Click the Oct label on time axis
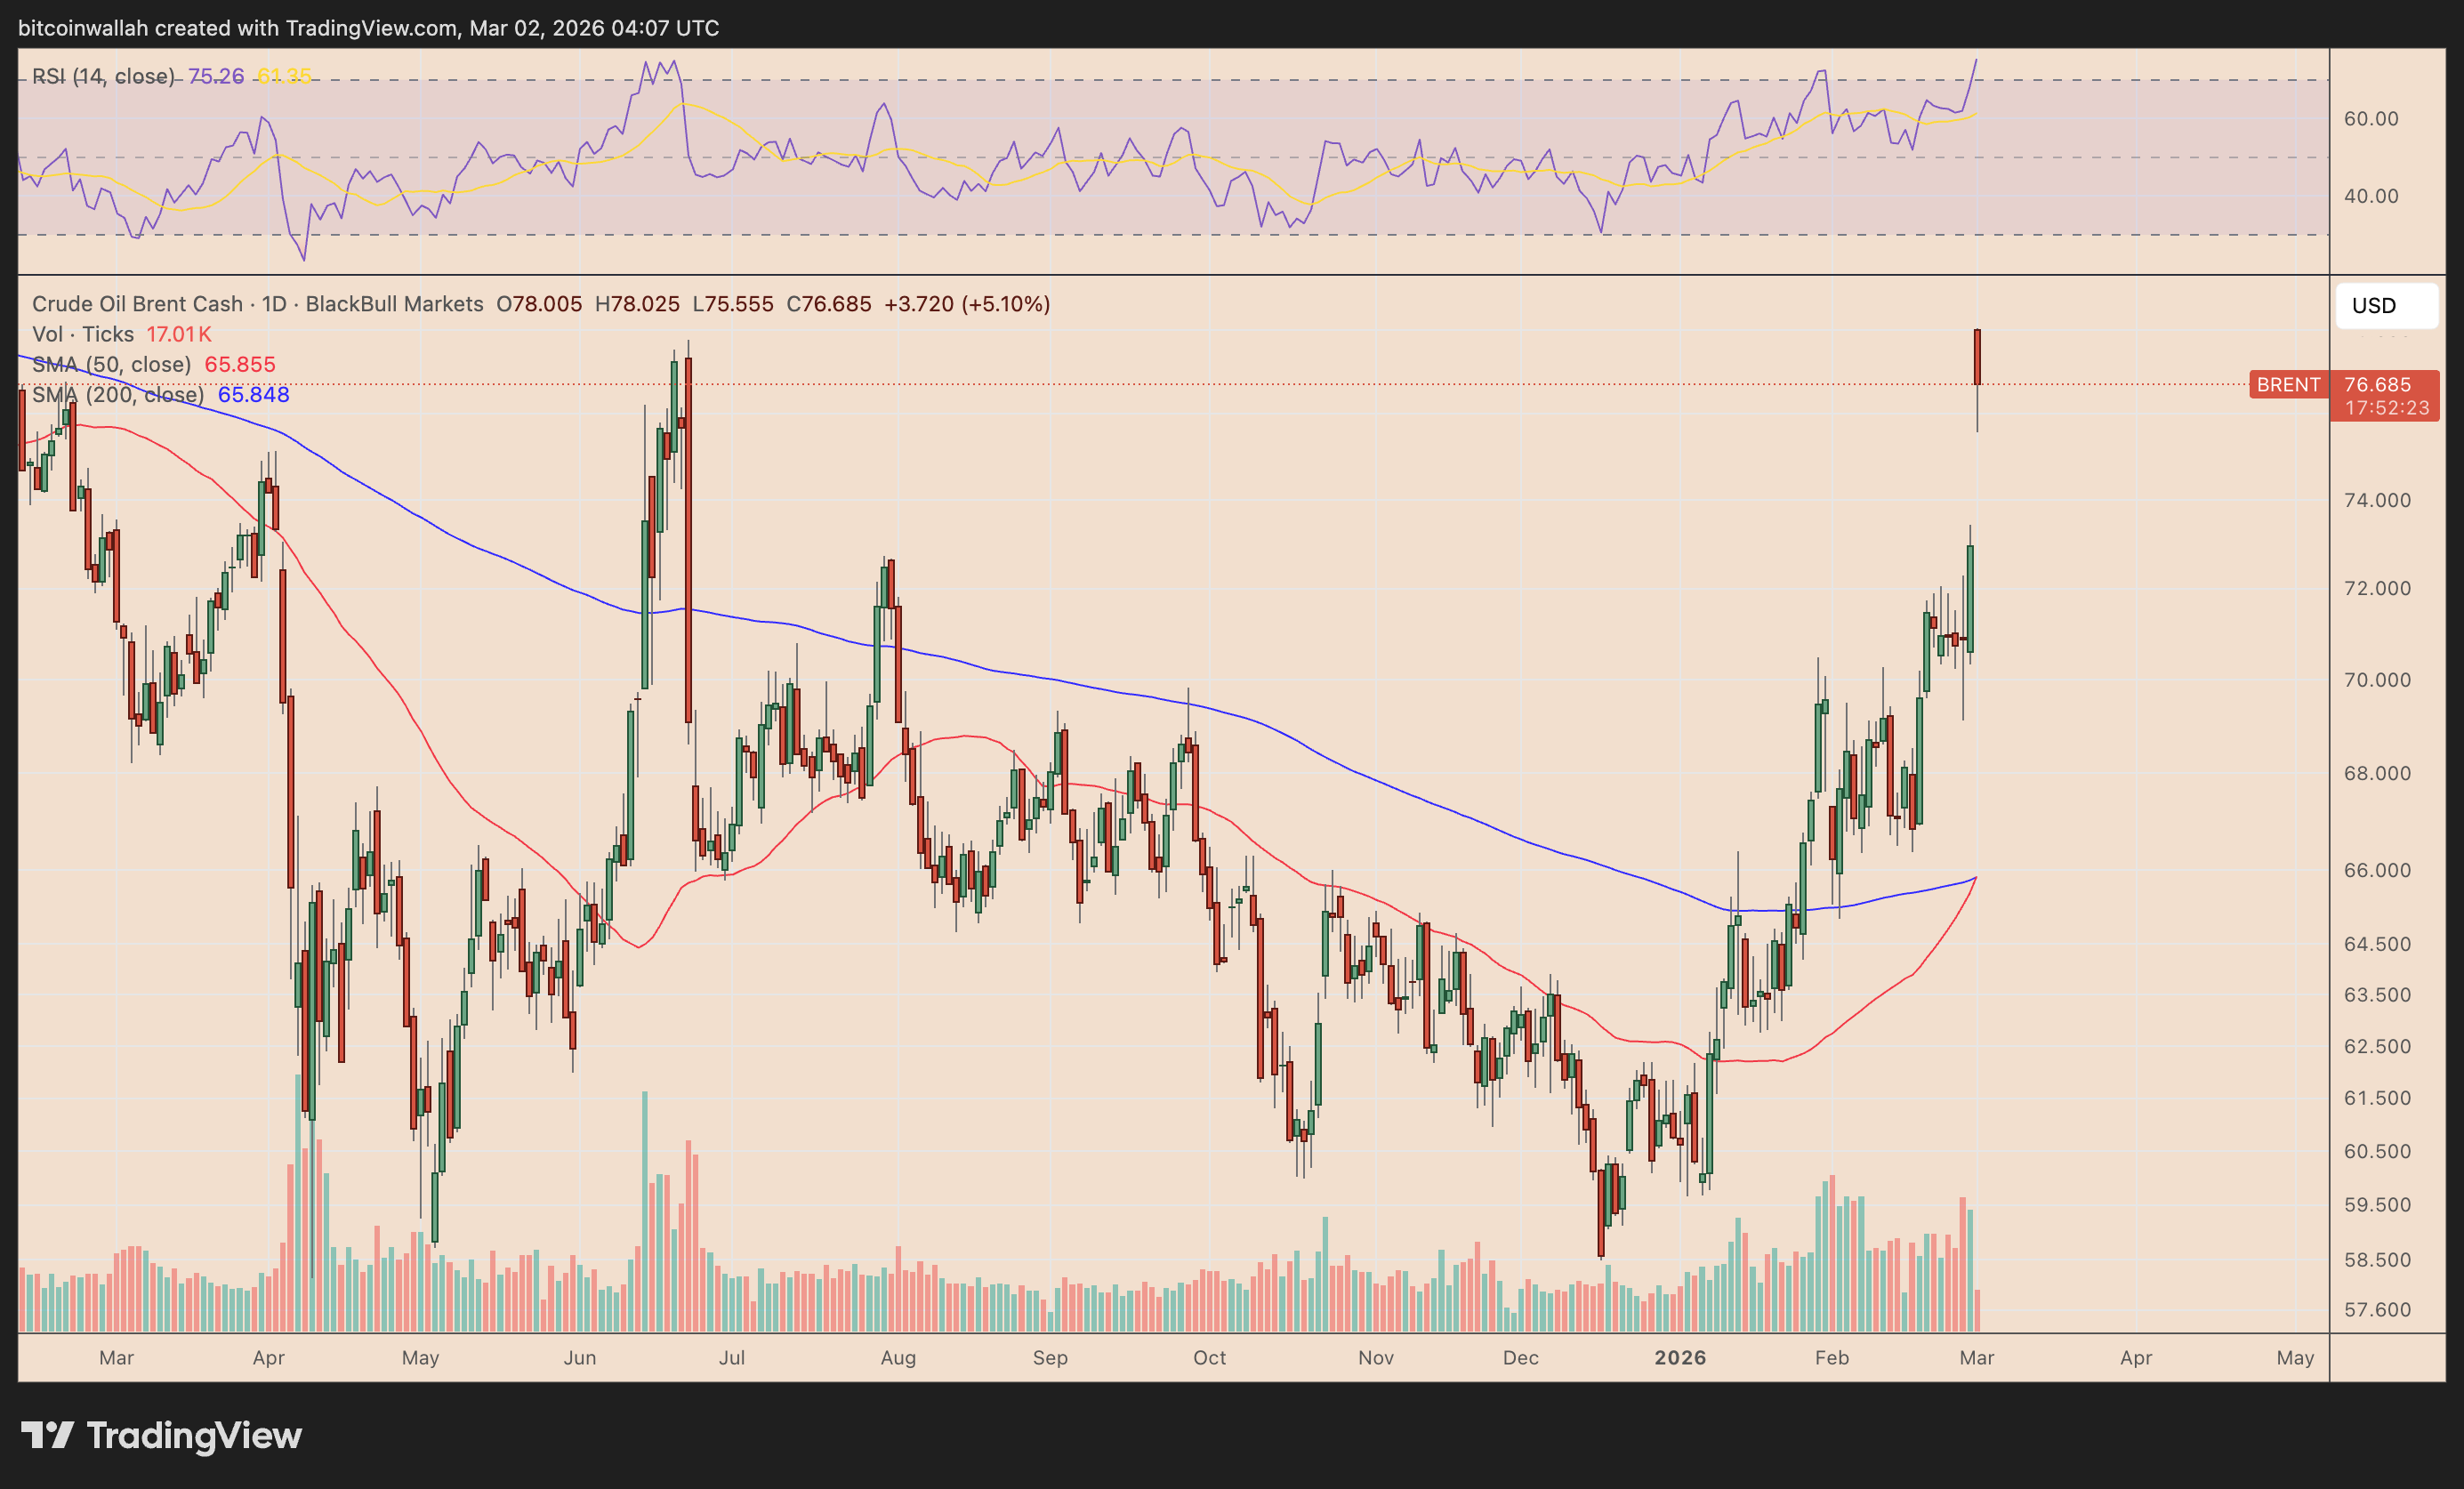This screenshot has height=1489, width=2464. pyautogui.click(x=1209, y=1357)
